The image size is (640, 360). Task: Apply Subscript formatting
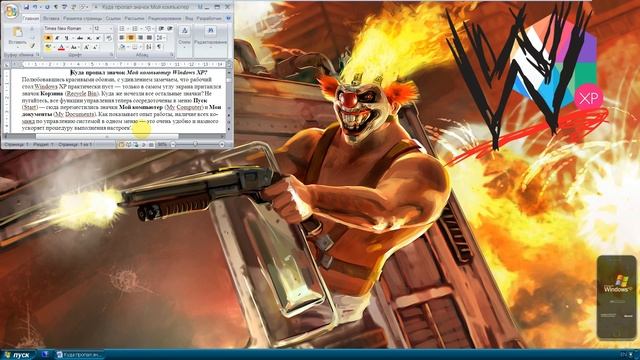point(89,38)
